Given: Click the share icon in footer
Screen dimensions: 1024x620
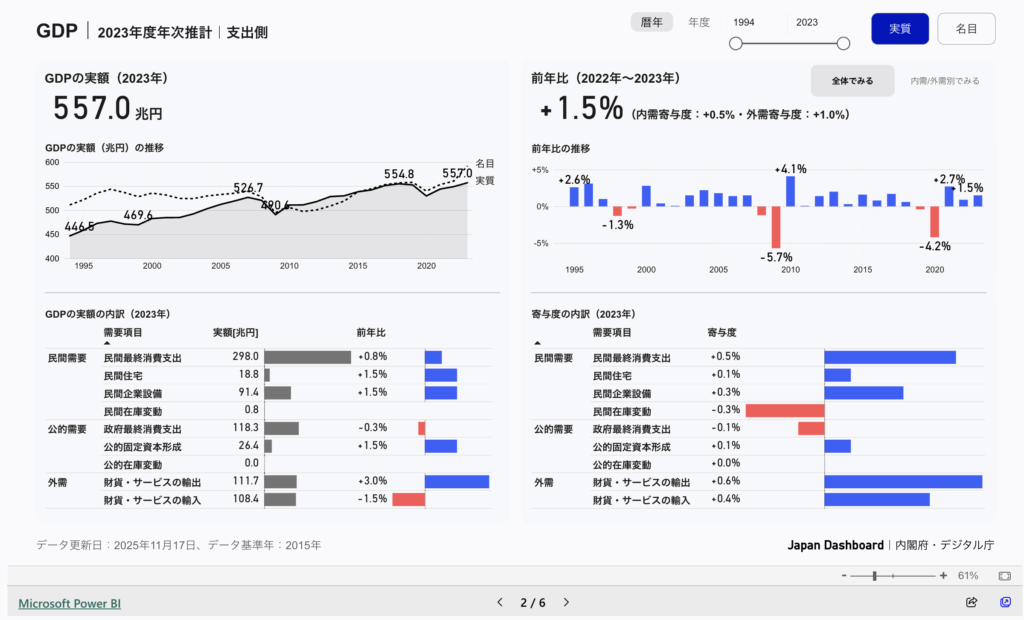Looking at the screenshot, I should coord(971,602).
